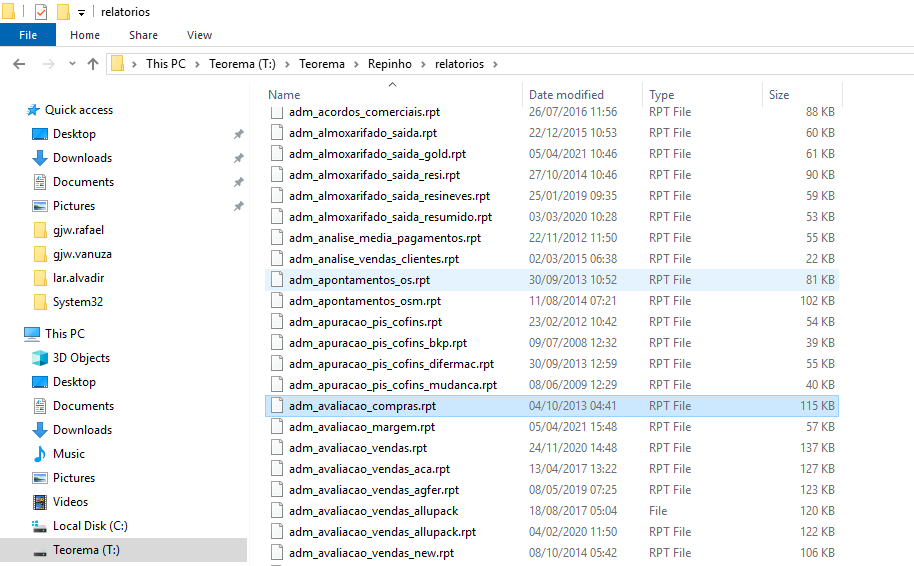Open Customize Quick Access Toolbar dropdown
The width and height of the screenshot is (914, 566).
point(82,12)
